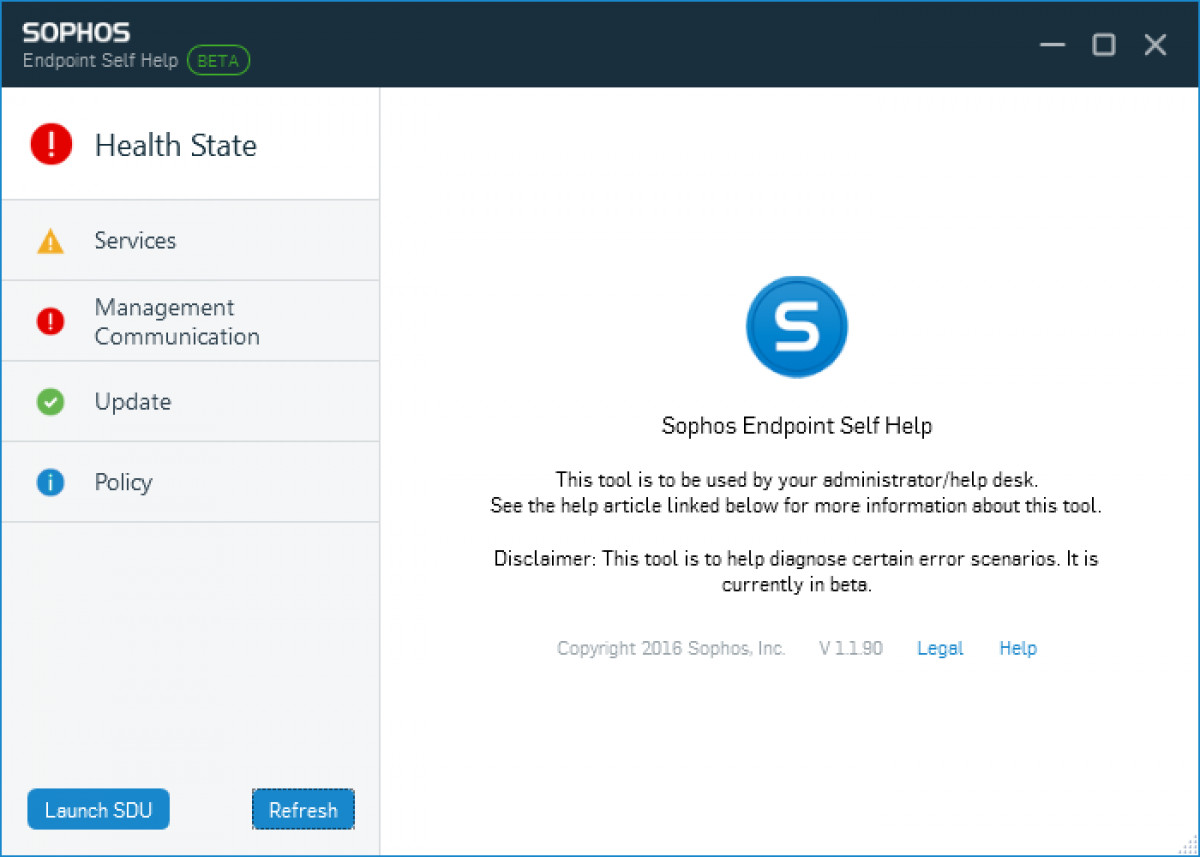Switch to the Update section
The width and height of the screenshot is (1200, 857).
(x=133, y=402)
